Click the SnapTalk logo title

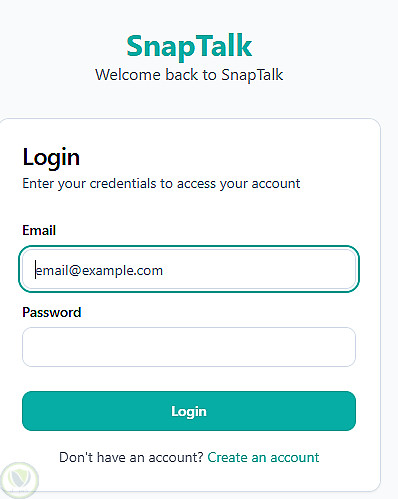tap(189, 46)
